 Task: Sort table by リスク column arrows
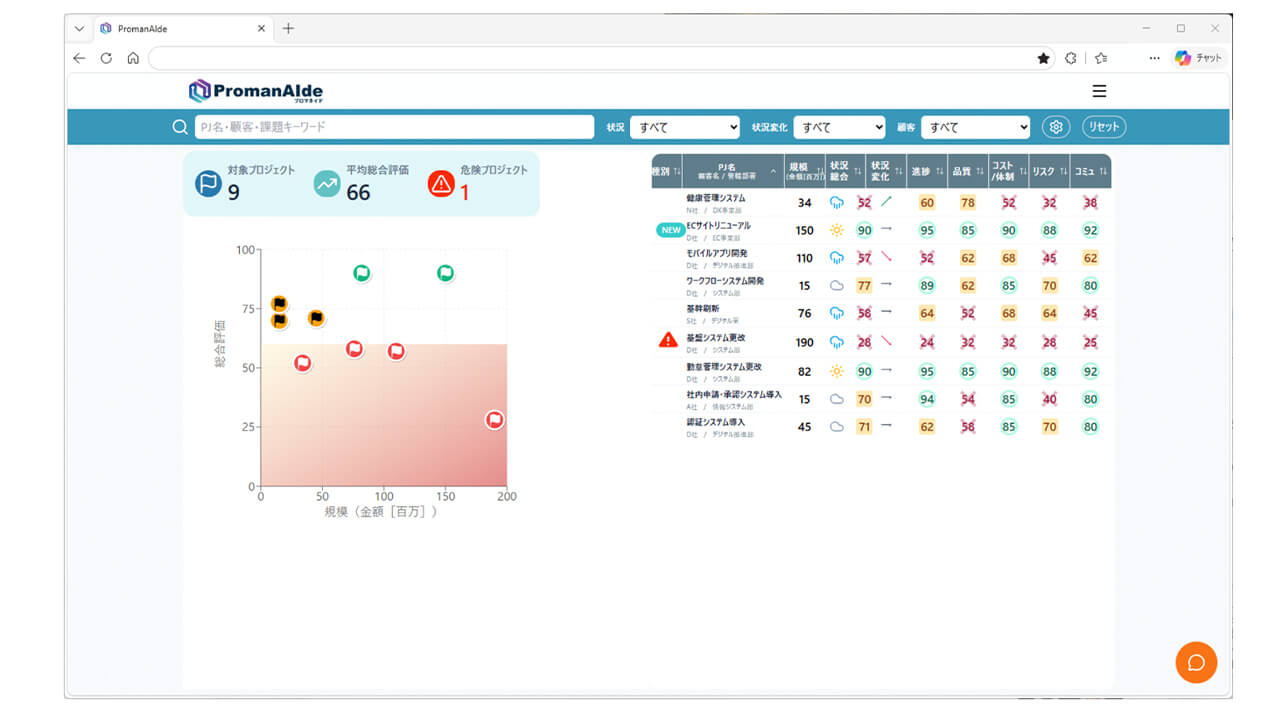pyautogui.click(x=1063, y=171)
